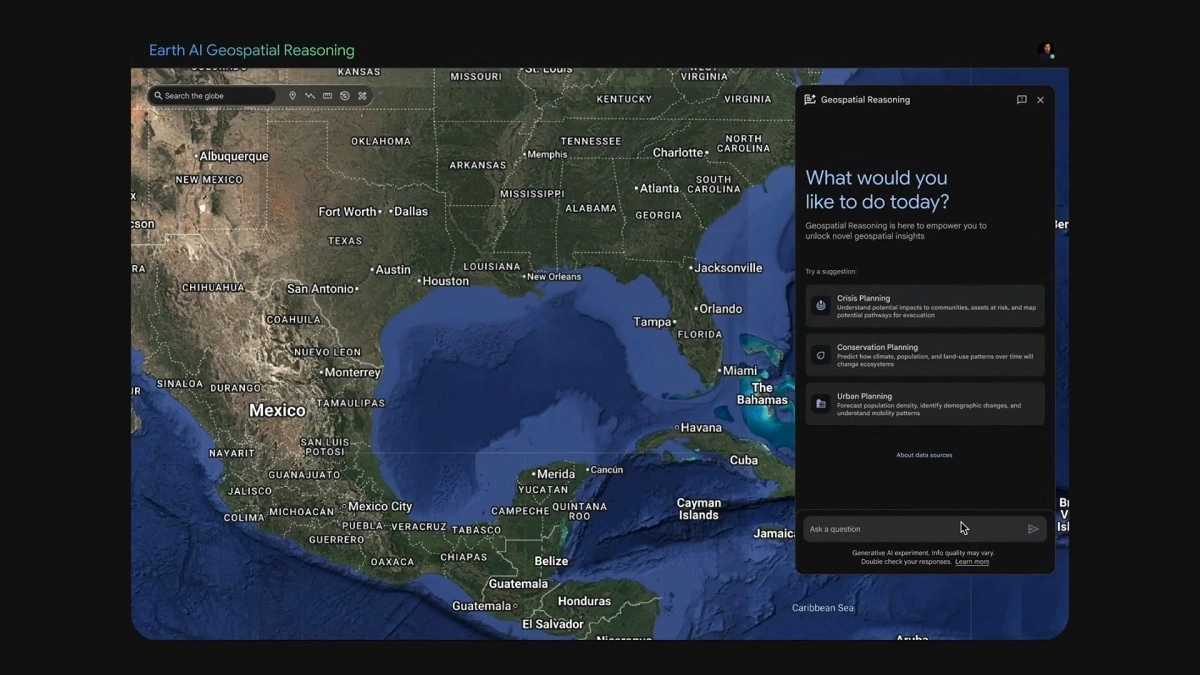This screenshot has width=1200, height=675.
Task: Click the Havana city marker on map
Action: pos(677,427)
